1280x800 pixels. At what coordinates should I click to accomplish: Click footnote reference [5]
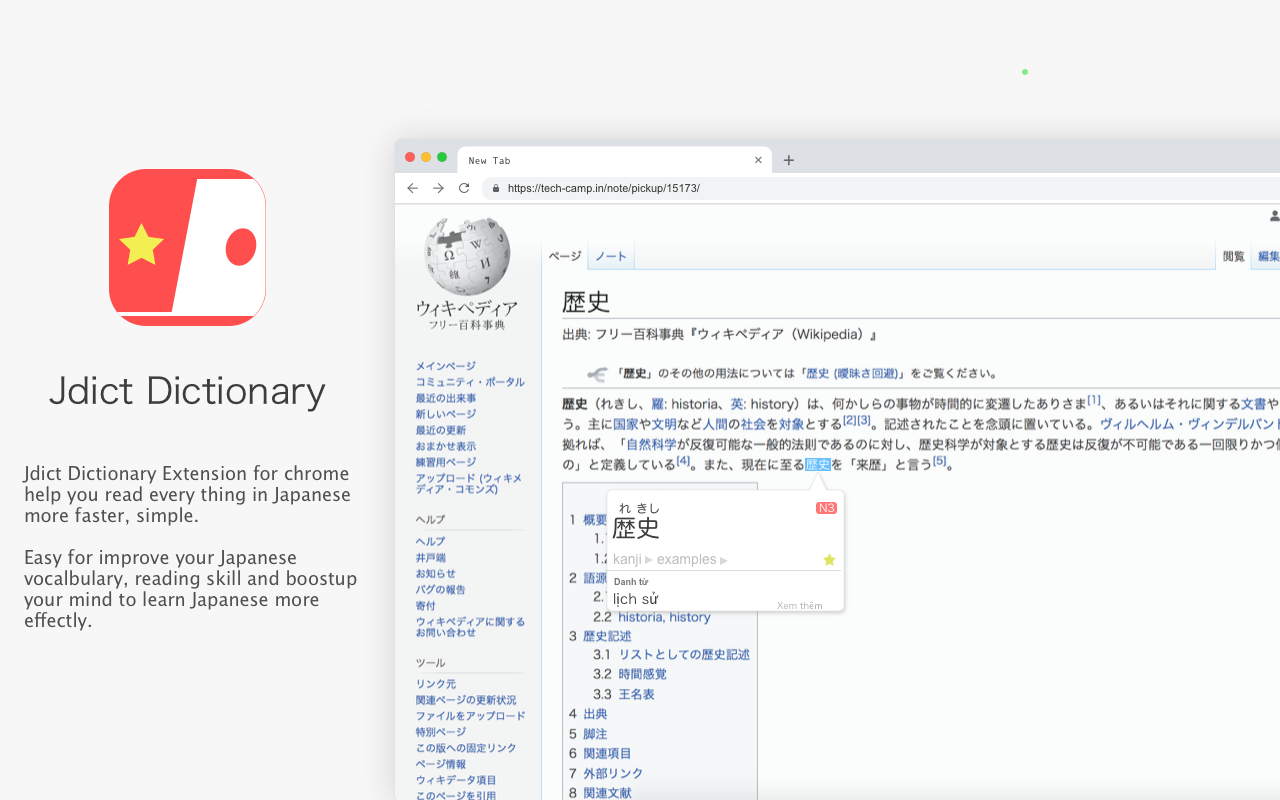click(939, 461)
